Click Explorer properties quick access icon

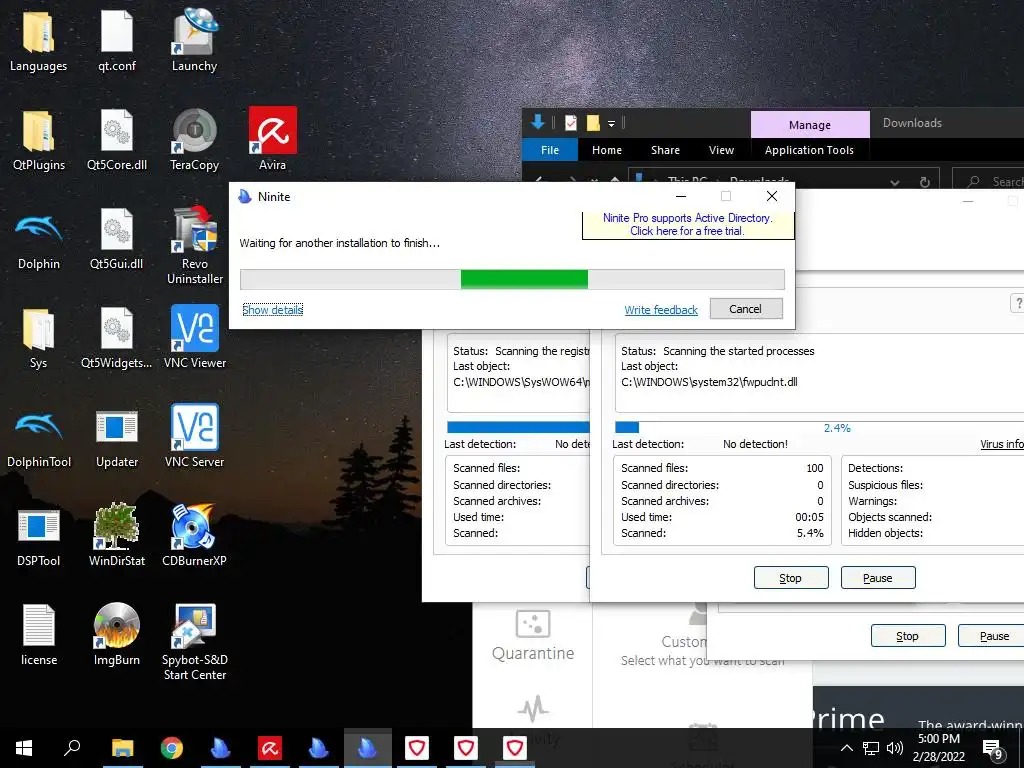[571, 123]
